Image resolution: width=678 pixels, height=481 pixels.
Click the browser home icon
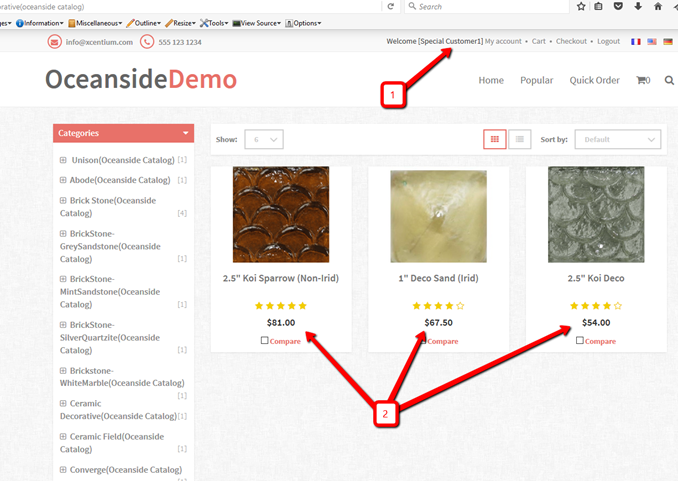coord(658,6)
